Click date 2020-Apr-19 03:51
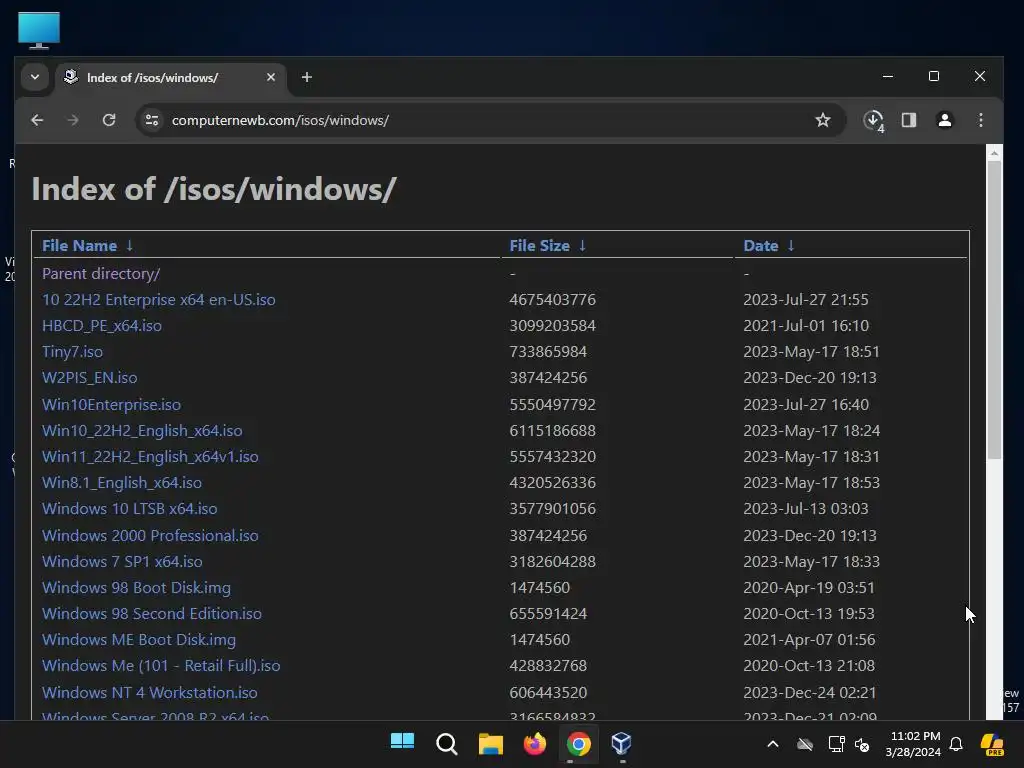Screen dimensions: 1024x768 (x=808, y=588)
